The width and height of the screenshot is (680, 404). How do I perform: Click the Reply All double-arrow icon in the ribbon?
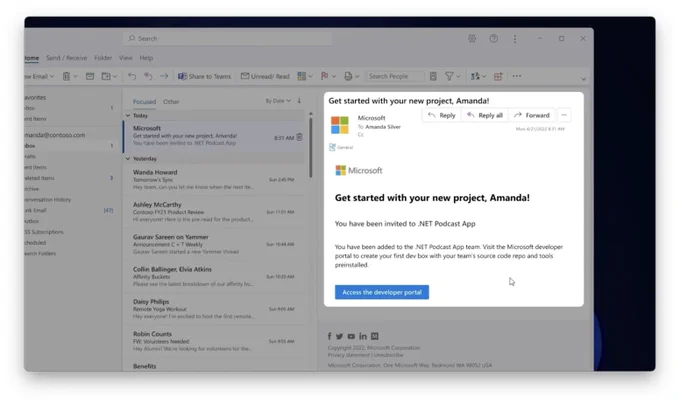pos(148,76)
